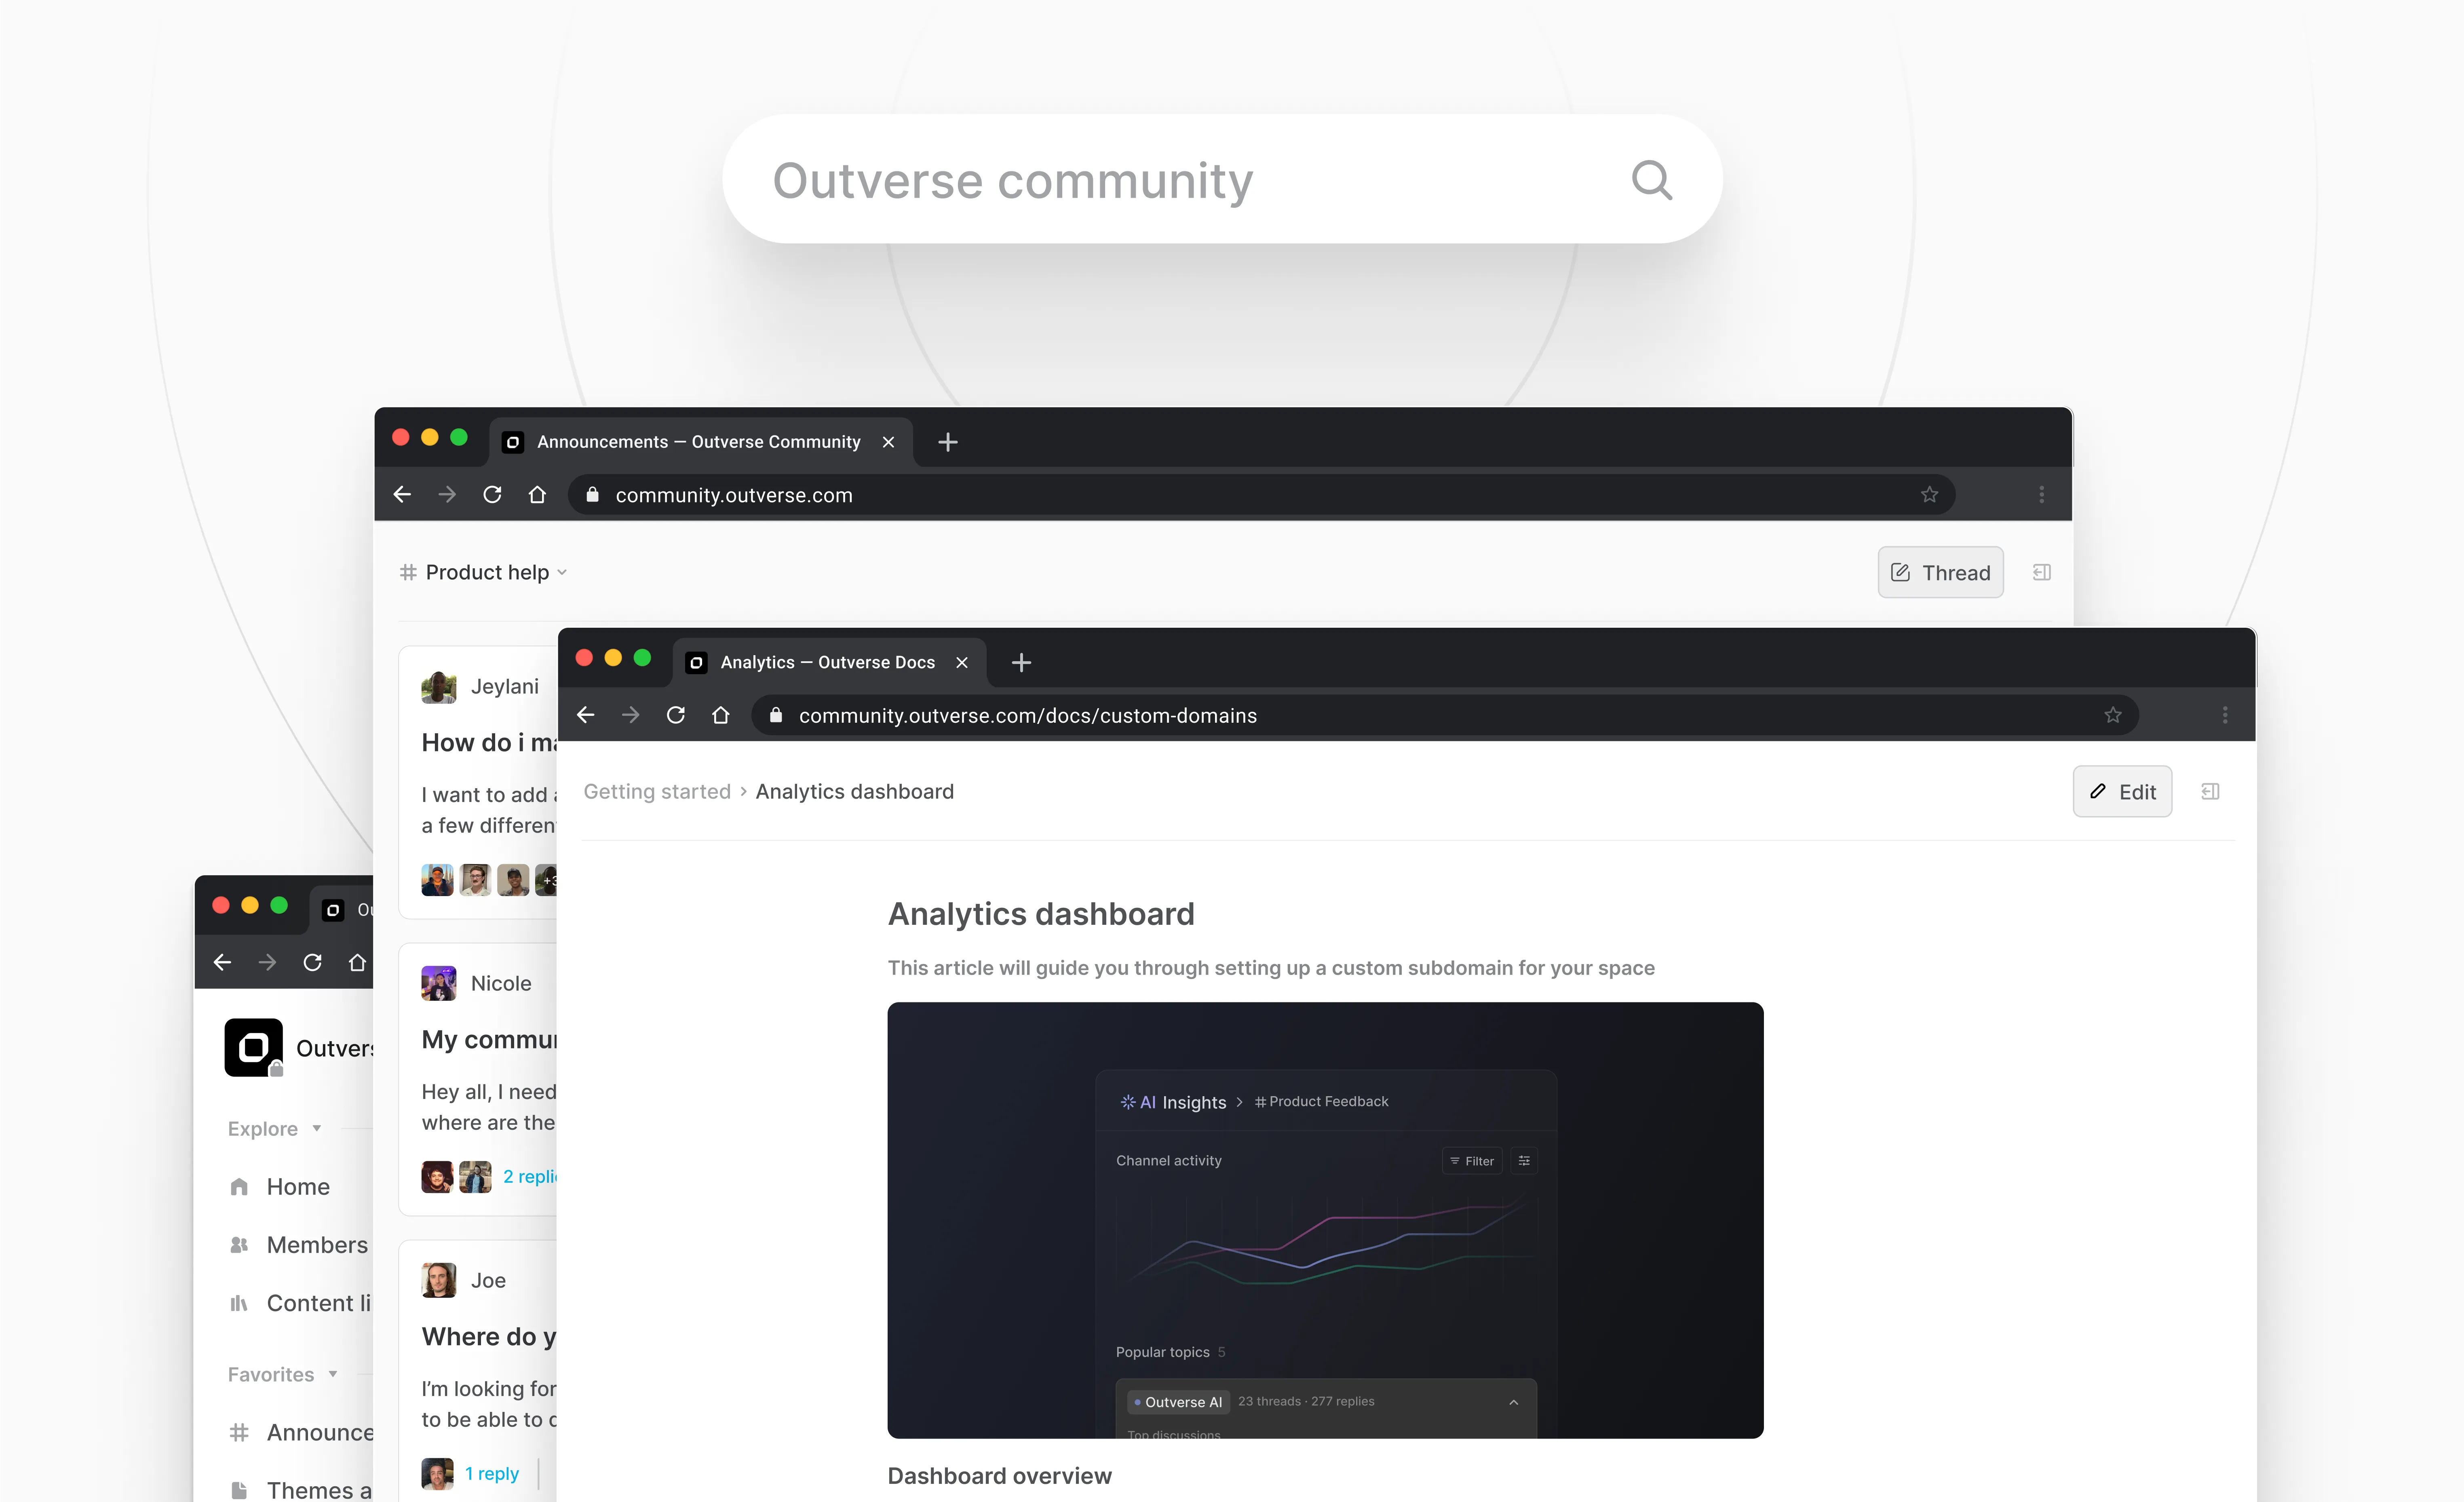This screenshot has width=2464, height=1502.
Task: Click the search magnifier icon in Outverse community bar
Action: coord(1651,180)
